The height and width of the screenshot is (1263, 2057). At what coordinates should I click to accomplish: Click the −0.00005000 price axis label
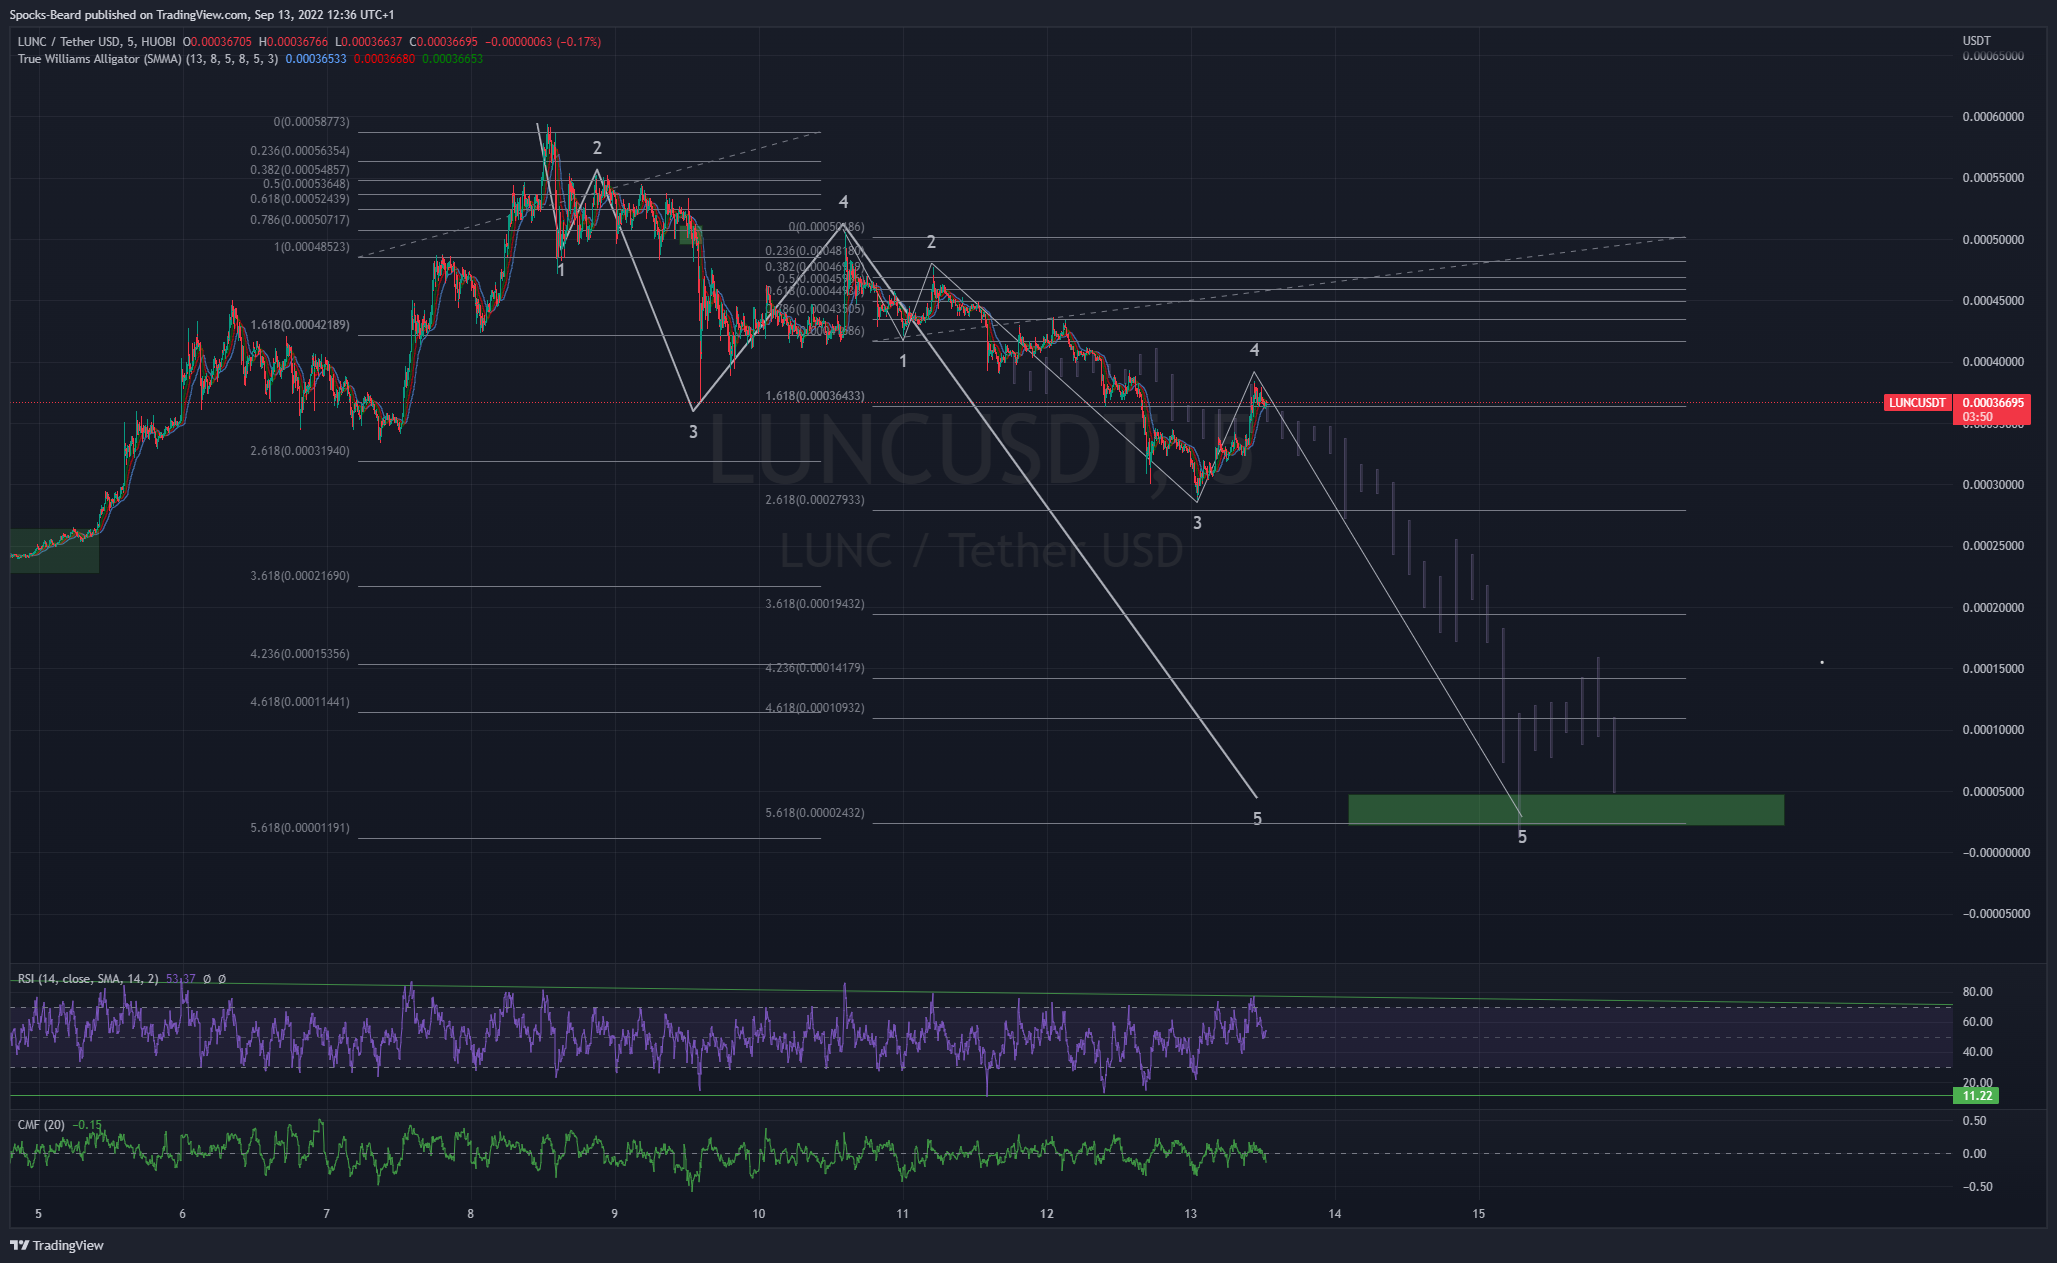point(1997,914)
